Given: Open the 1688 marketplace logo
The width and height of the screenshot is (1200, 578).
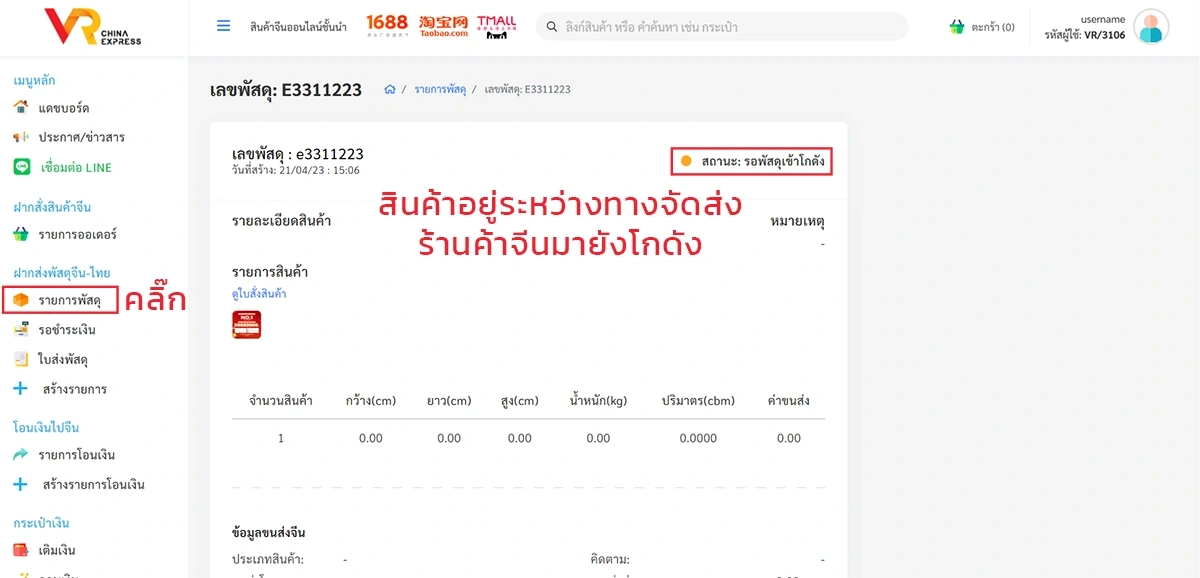Looking at the screenshot, I should pos(387,26).
